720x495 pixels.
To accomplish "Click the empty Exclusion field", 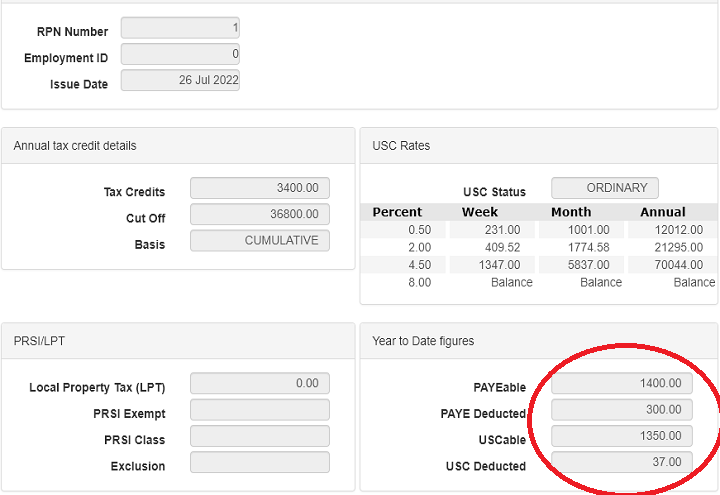I will click(260, 462).
